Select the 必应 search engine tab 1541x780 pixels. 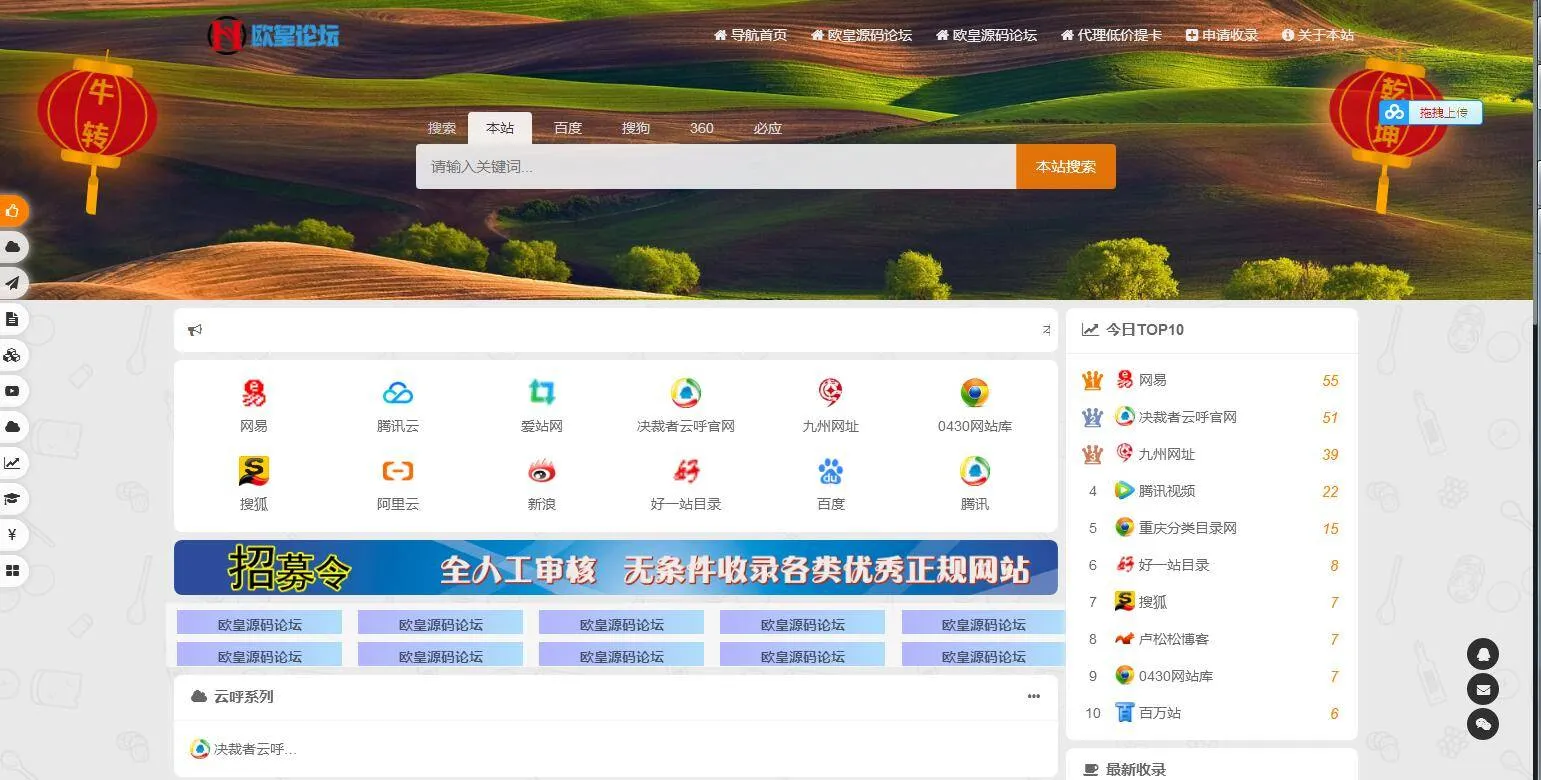tap(768, 128)
